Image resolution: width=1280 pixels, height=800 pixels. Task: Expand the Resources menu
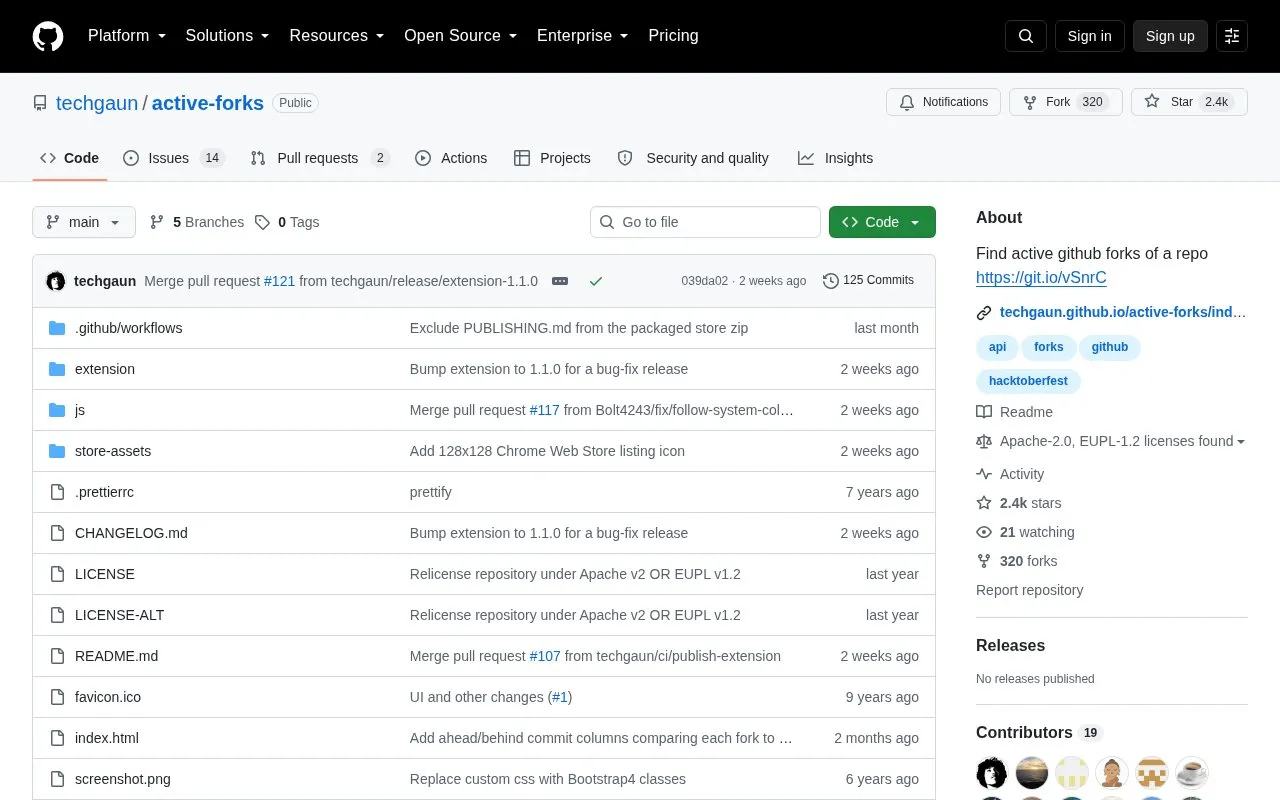[337, 36]
